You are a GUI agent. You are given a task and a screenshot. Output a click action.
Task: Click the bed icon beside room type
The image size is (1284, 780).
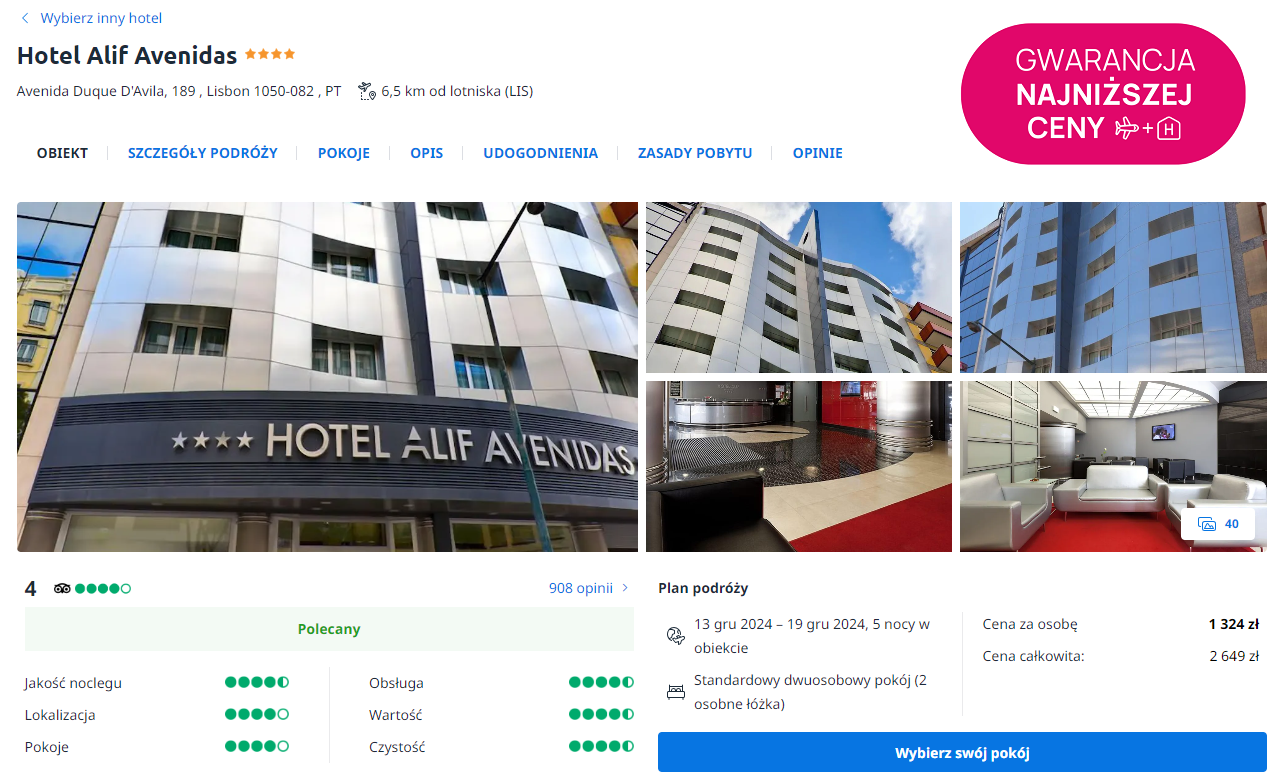pyautogui.click(x=675, y=692)
